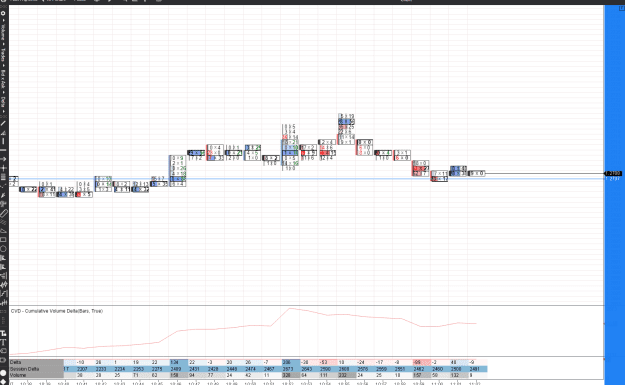The height and width of the screenshot is (385, 625).
Task: Select the circle shape tool
Action: click(3, 249)
